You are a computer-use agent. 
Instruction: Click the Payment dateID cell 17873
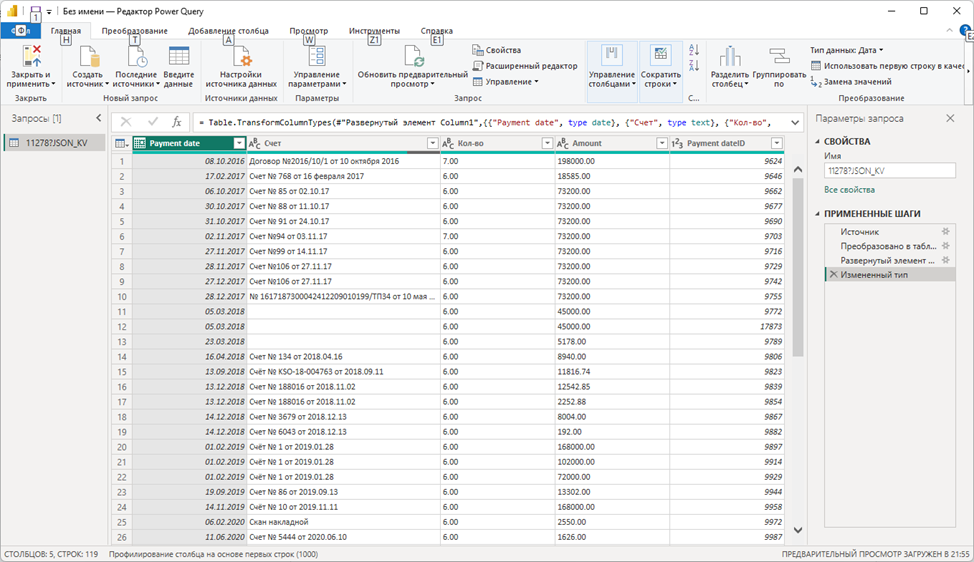pos(727,327)
